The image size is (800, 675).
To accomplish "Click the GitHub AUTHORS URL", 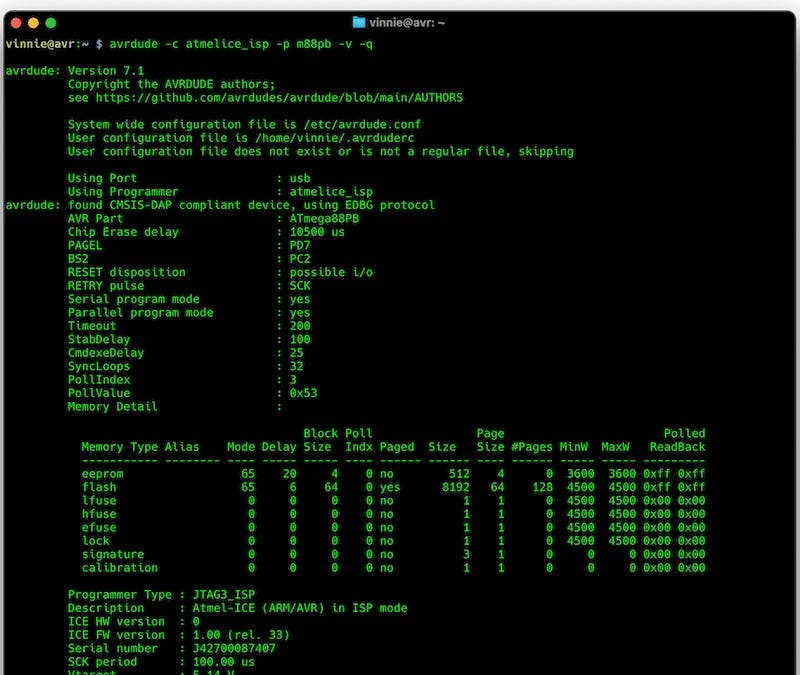I will point(279,98).
